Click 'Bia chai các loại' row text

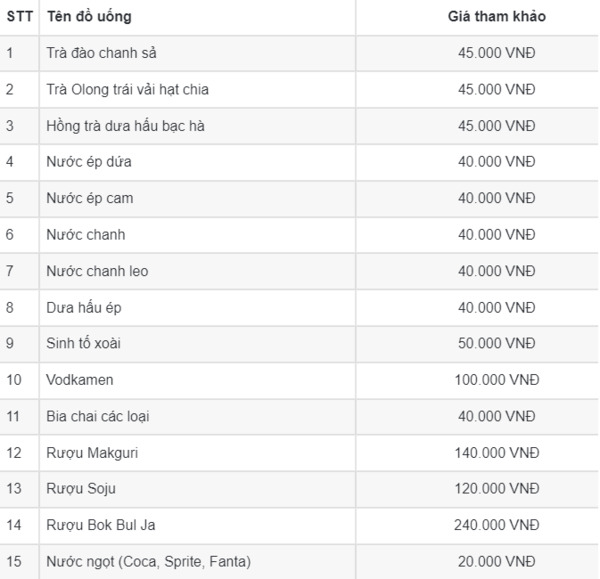pos(98,416)
